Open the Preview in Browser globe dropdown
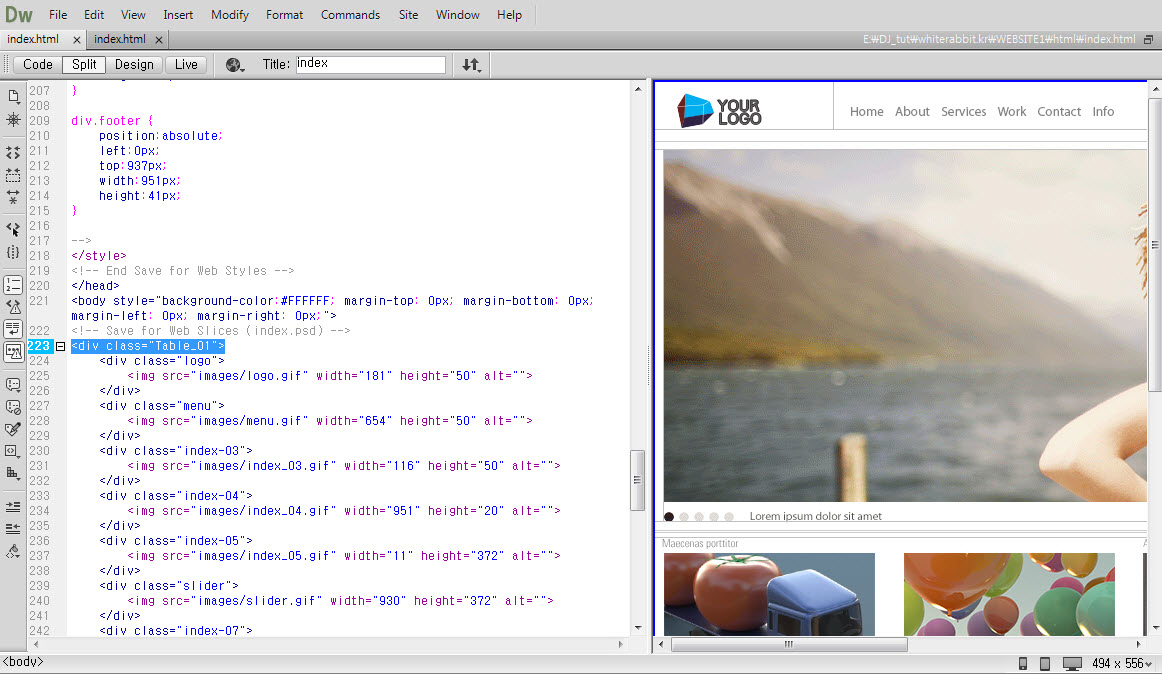 pos(236,65)
